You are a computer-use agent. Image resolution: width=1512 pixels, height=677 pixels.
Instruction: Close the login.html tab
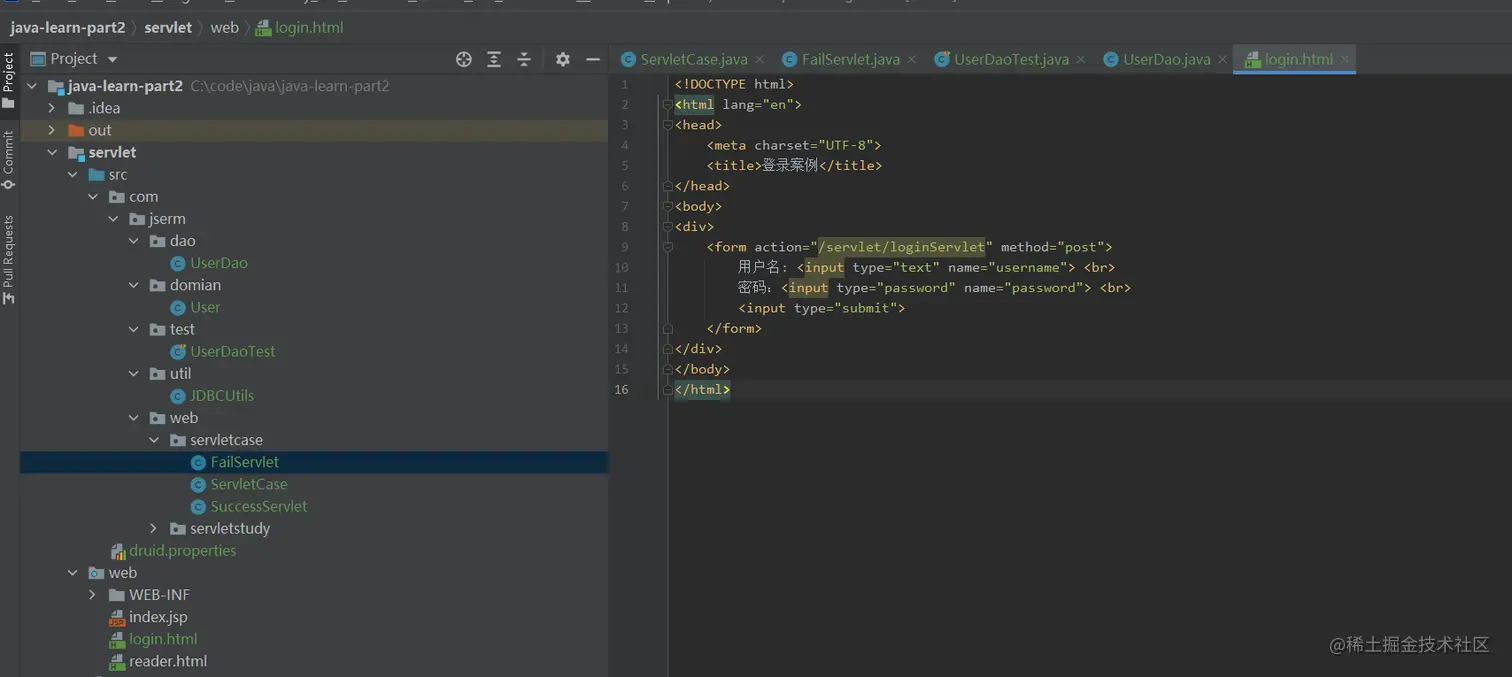(1345, 60)
